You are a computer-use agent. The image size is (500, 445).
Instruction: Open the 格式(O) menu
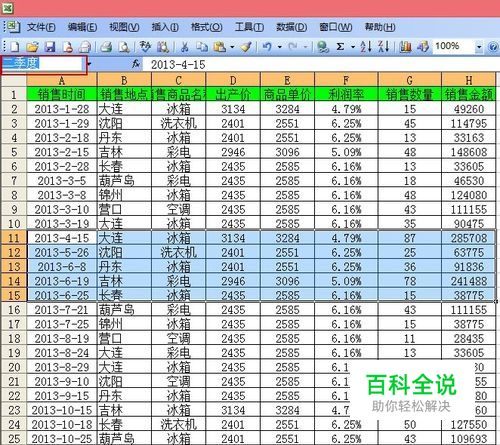[x=207, y=27]
